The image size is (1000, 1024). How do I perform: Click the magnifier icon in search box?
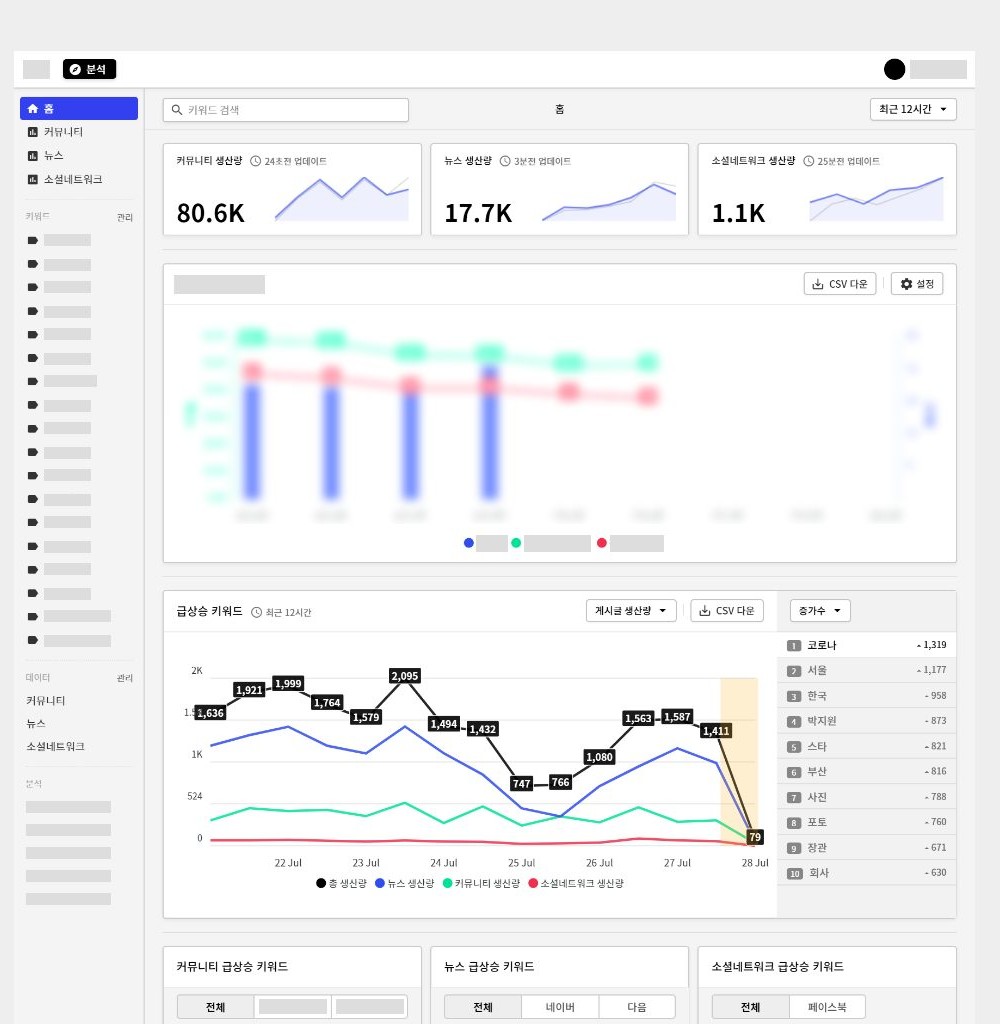pyautogui.click(x=177, y=110)
